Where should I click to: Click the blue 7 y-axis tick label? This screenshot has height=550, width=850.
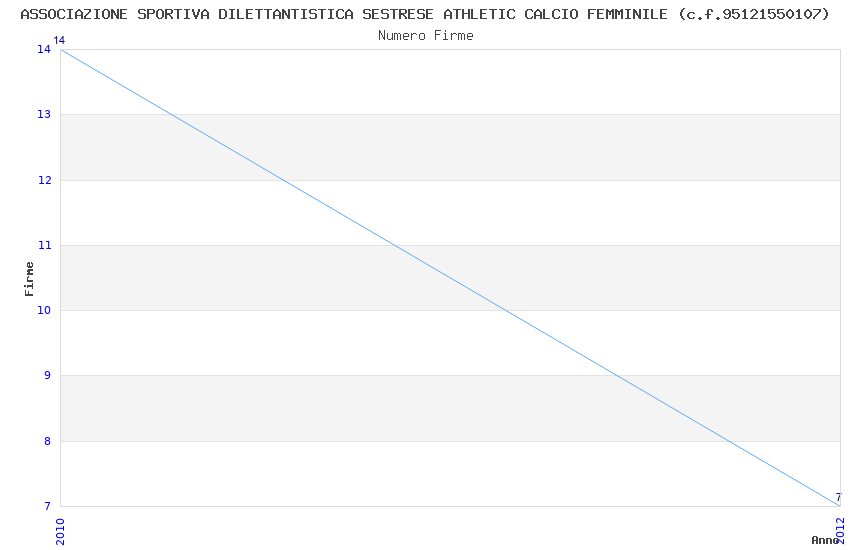click(x=48, y=507)
